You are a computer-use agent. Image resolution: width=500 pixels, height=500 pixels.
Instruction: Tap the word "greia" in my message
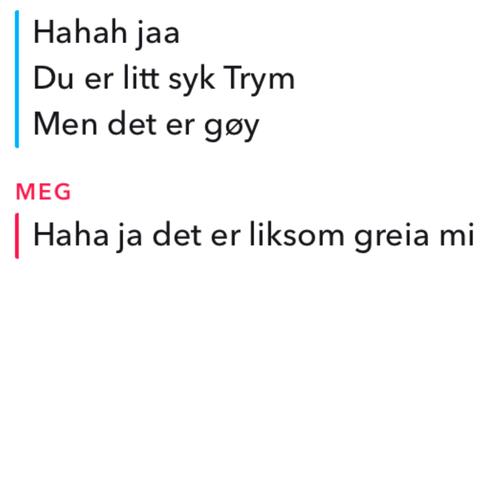[391, 237]
